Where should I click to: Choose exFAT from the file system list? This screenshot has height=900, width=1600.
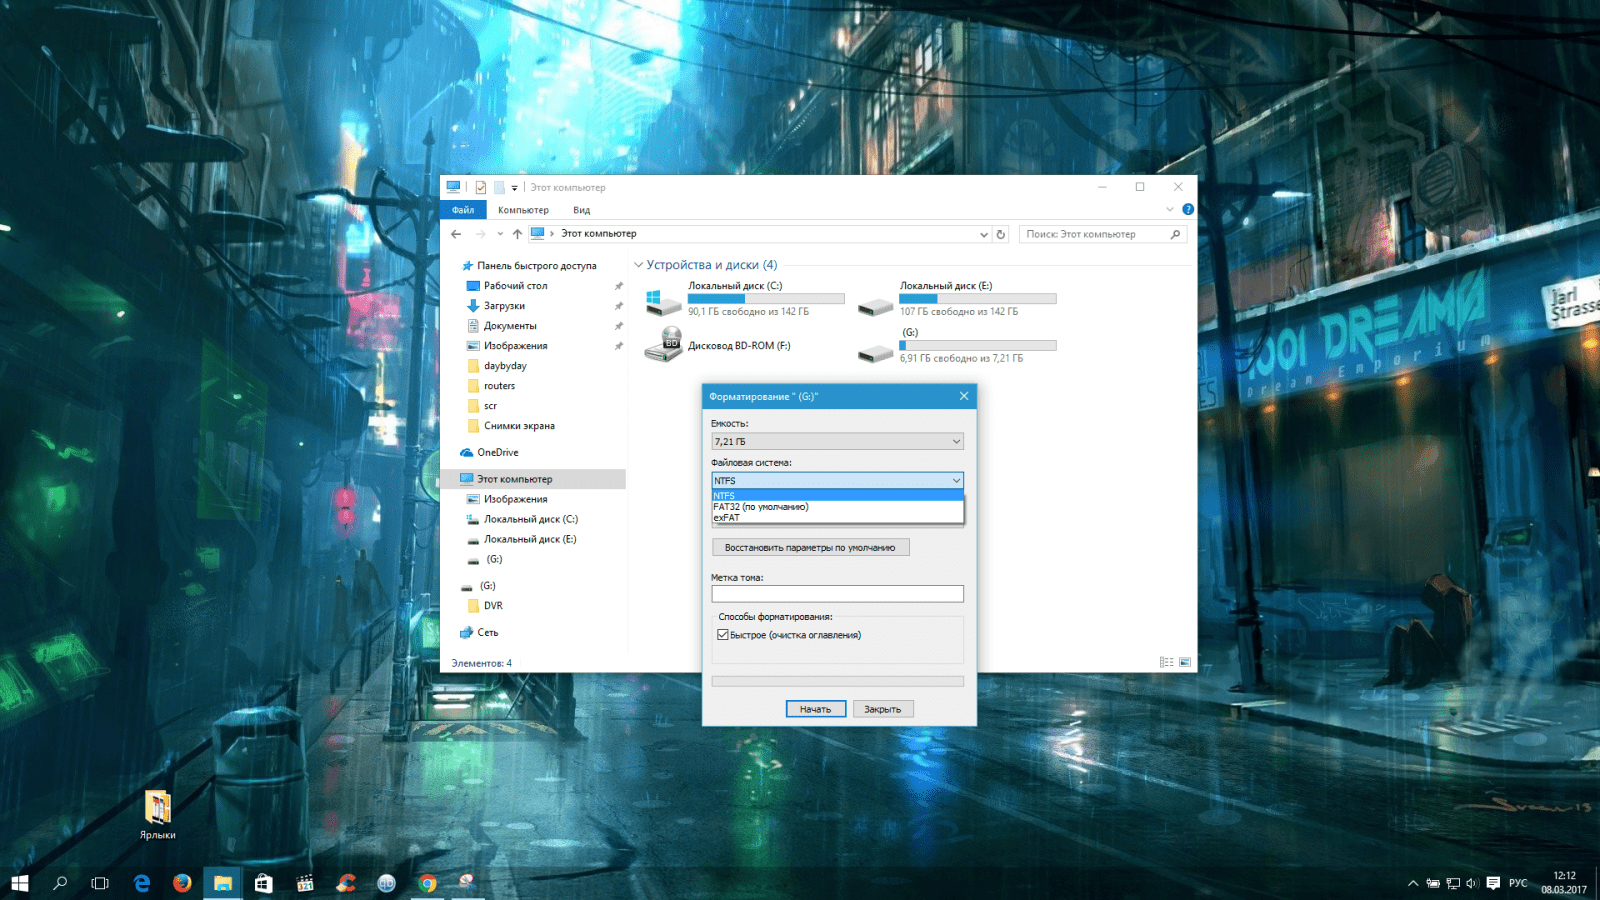727,518
